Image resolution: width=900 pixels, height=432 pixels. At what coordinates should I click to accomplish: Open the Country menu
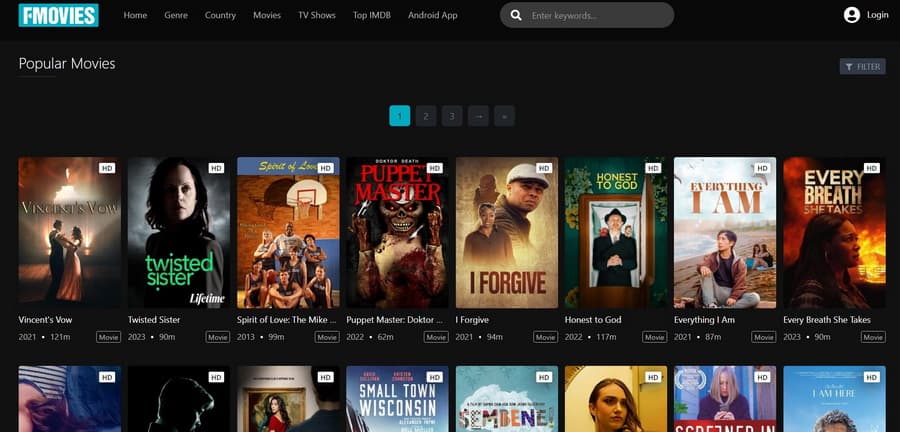(x=220, y=15)
